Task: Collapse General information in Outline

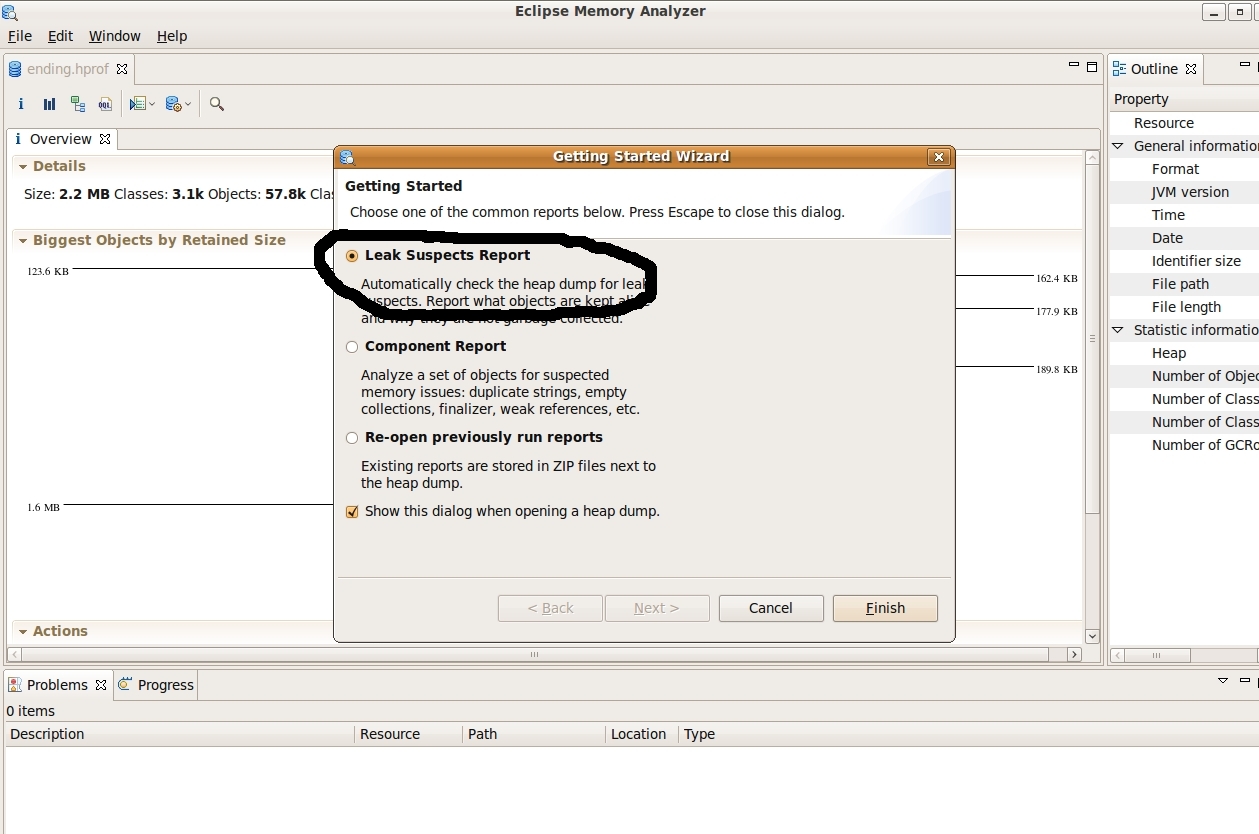Action: pyautogui.click(x=1119, y=146)
